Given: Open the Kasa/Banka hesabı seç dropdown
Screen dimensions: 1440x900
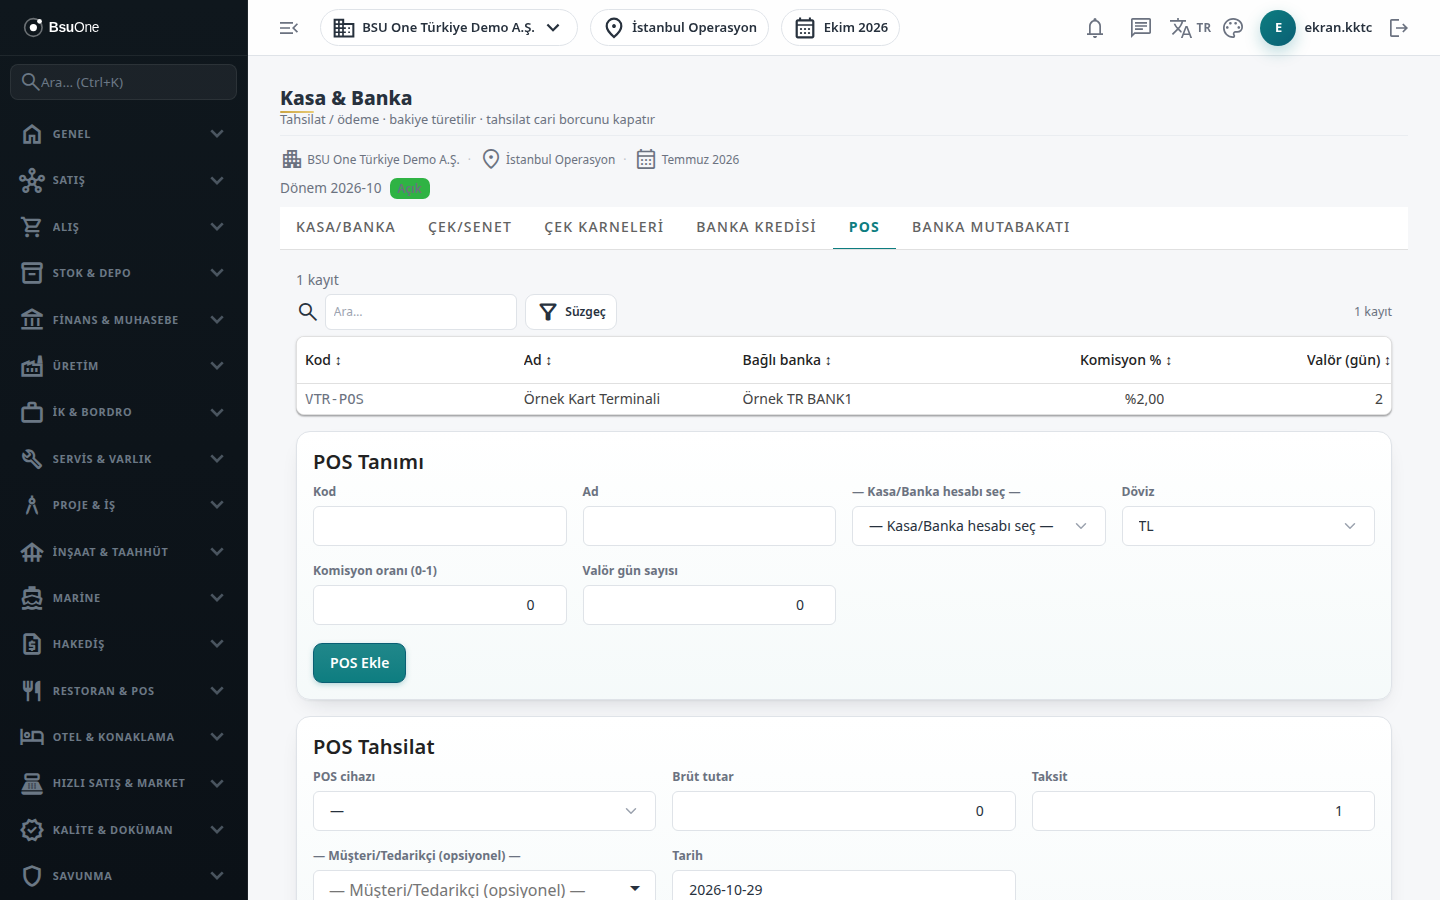Looking at the screenshot, I should click(x=979, y=526).
